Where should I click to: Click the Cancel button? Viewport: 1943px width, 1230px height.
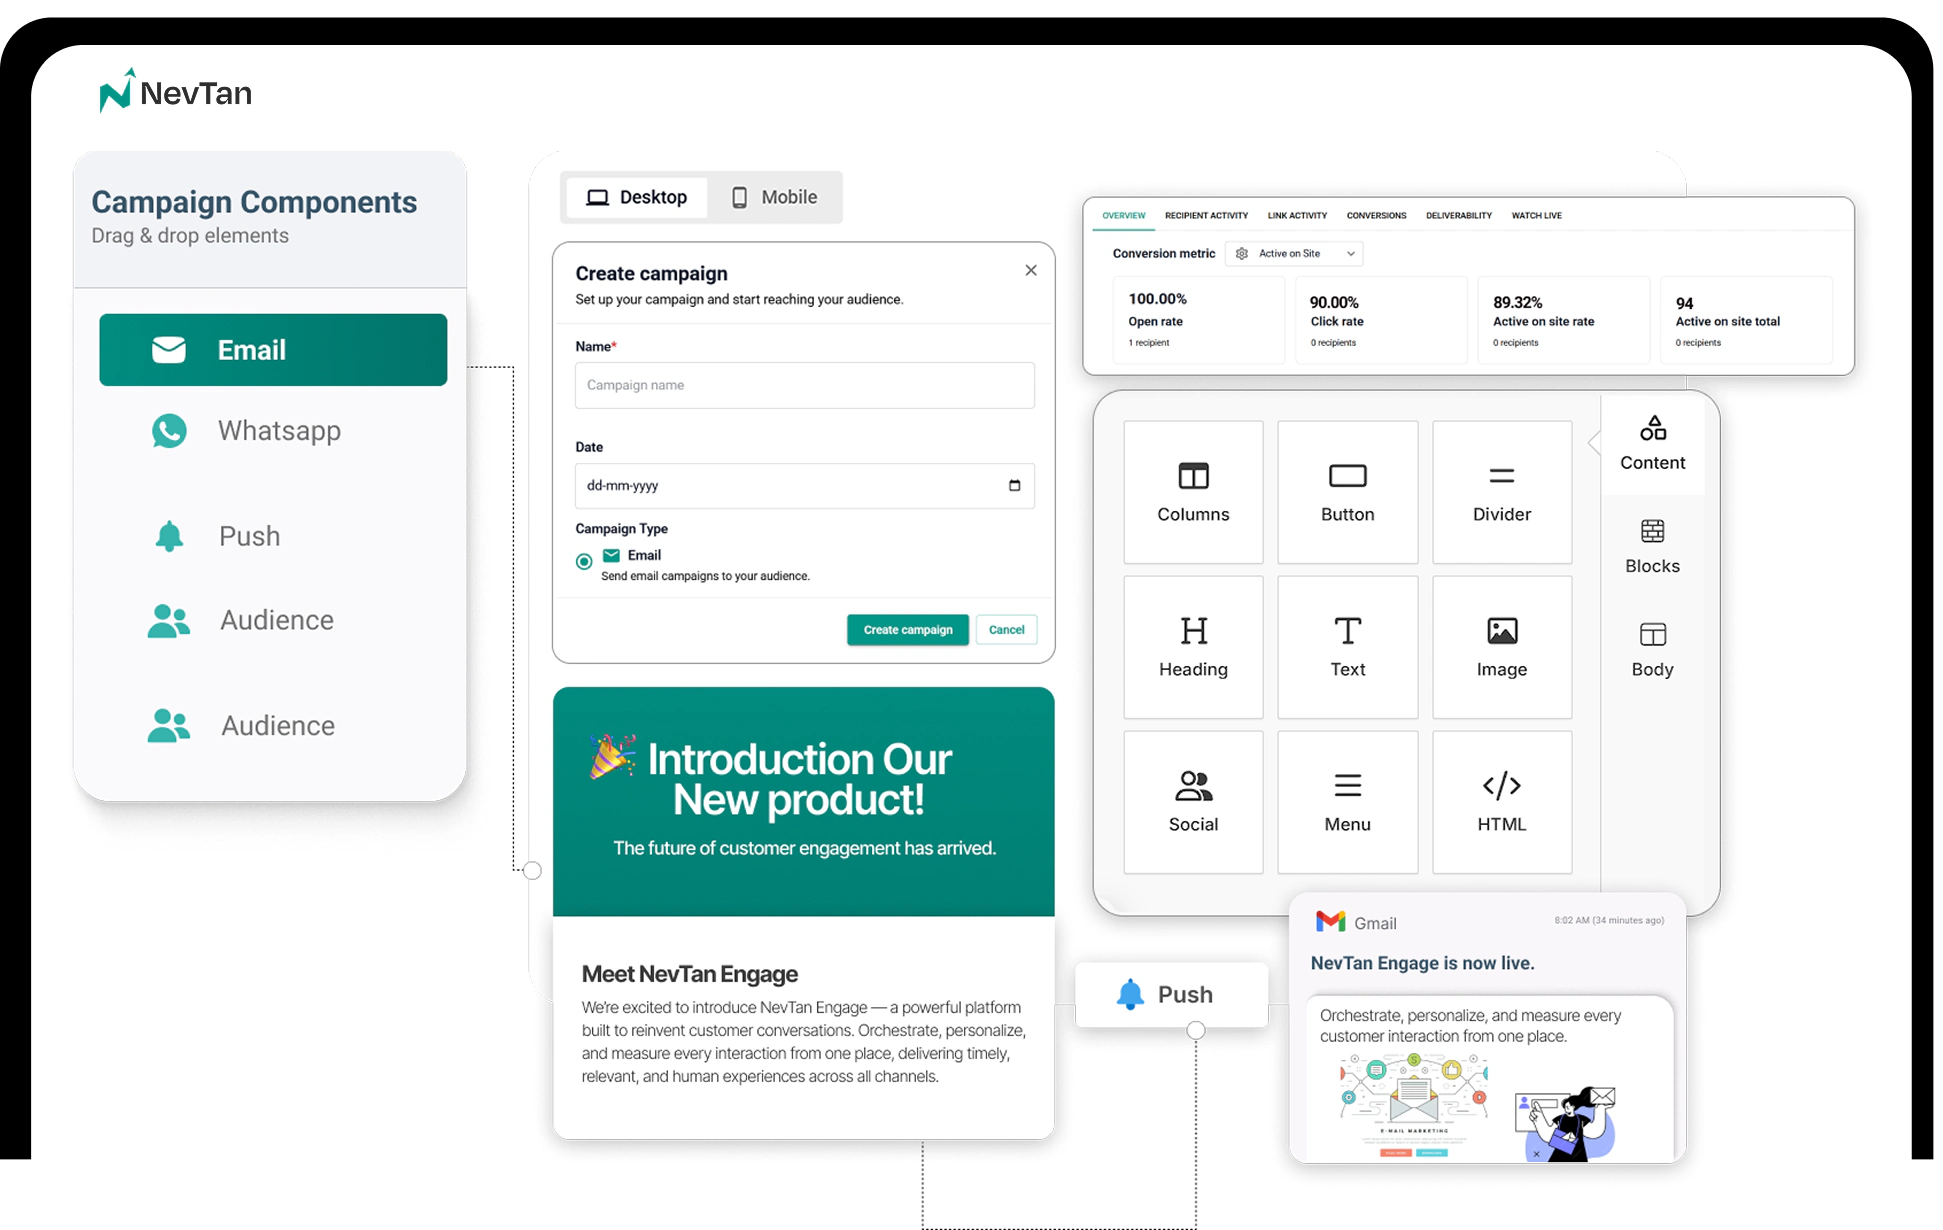tap(1006, 630)
